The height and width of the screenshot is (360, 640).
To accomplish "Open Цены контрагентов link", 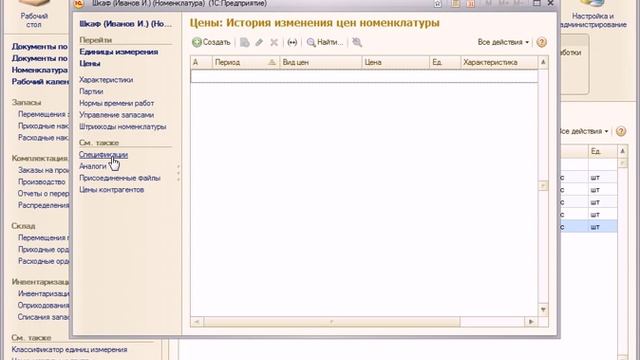I will point(112,190).
